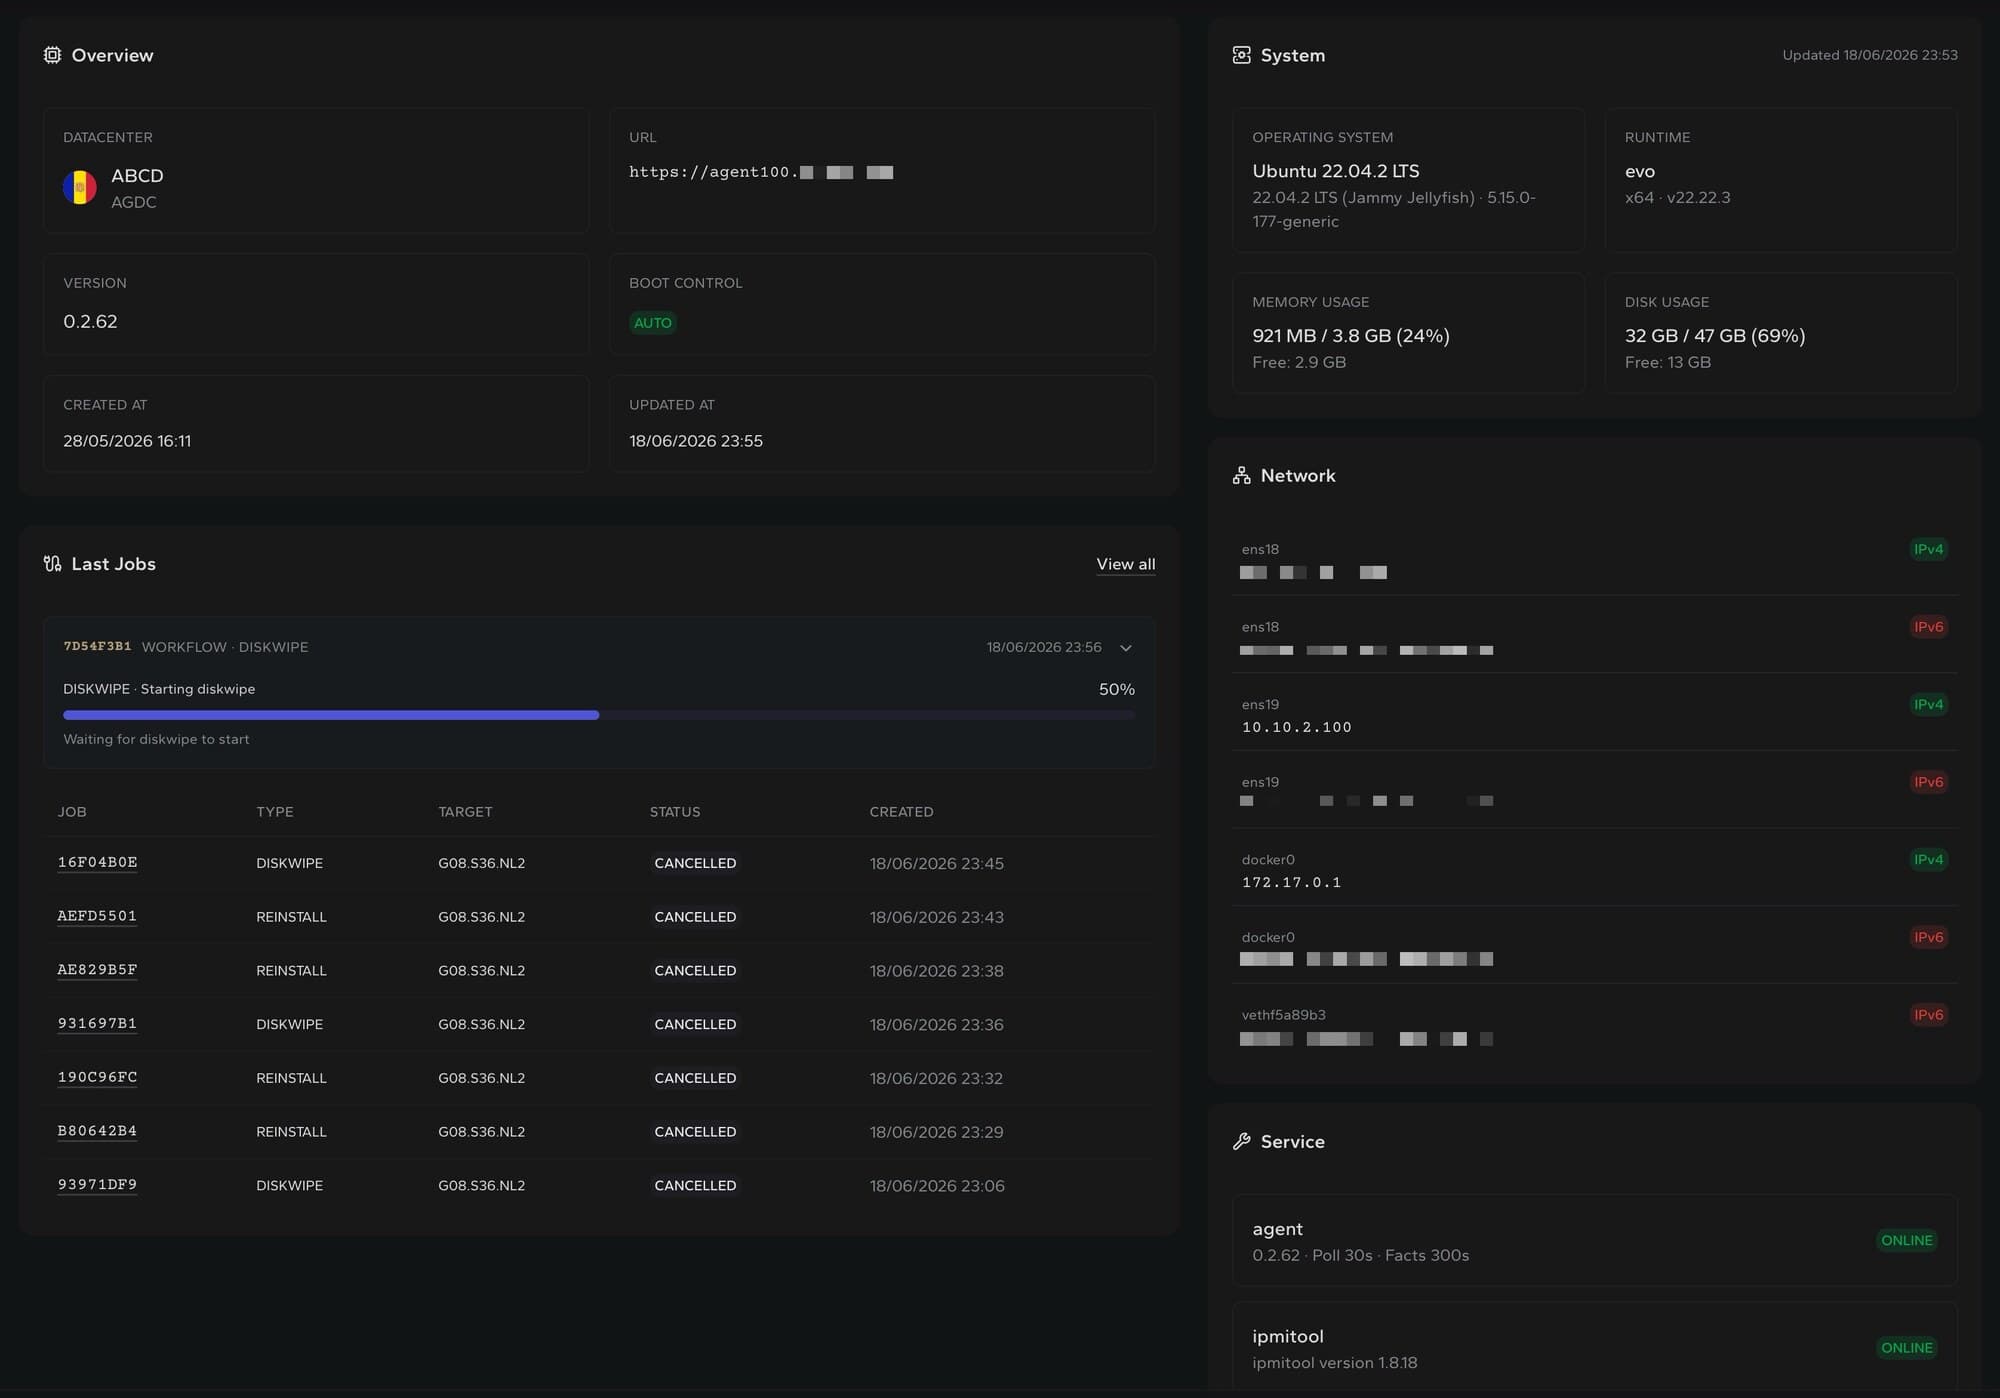Click the Service wrench icon

1241,1142
